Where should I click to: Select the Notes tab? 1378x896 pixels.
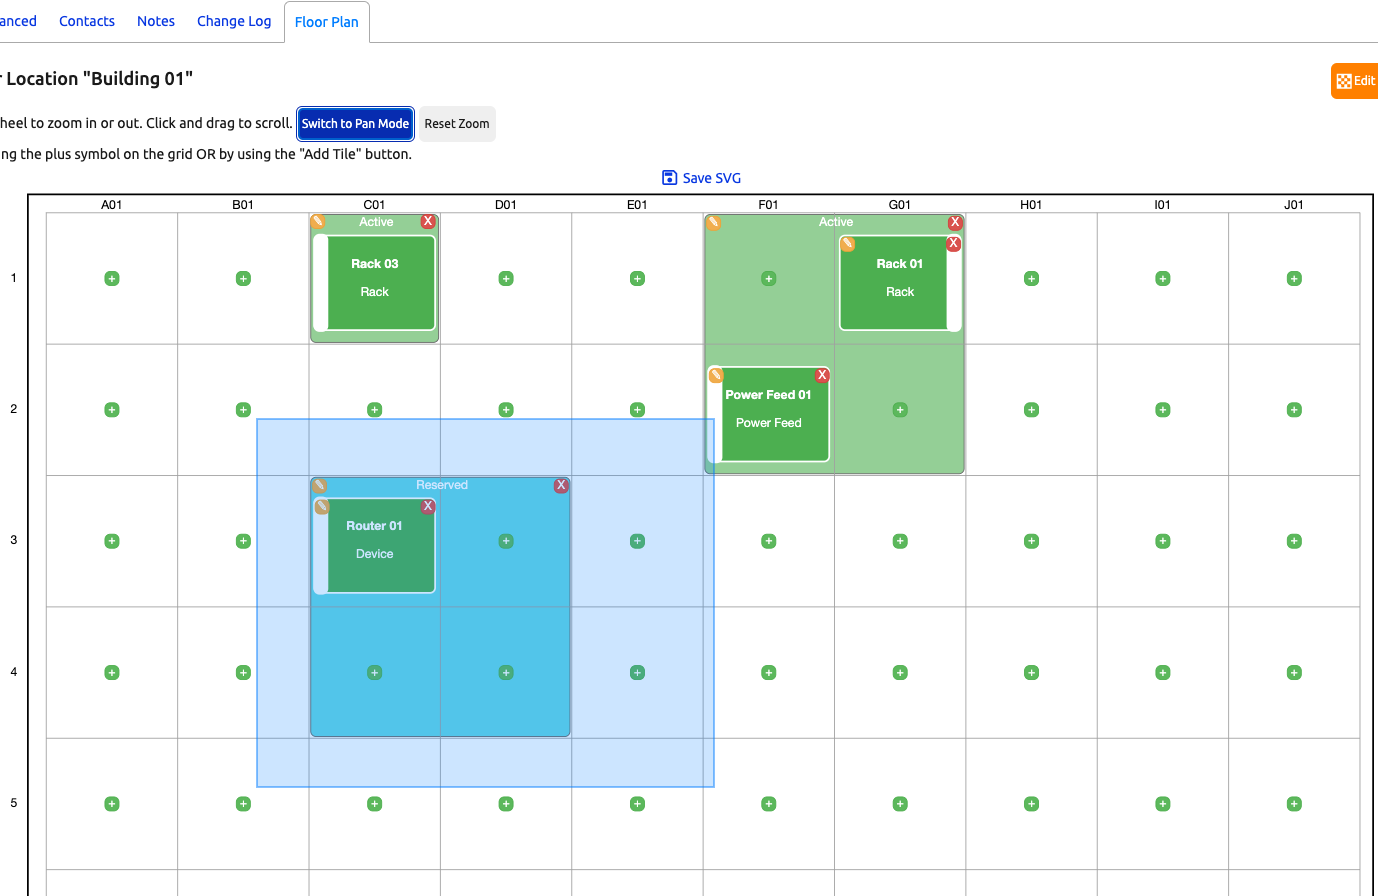155,20
